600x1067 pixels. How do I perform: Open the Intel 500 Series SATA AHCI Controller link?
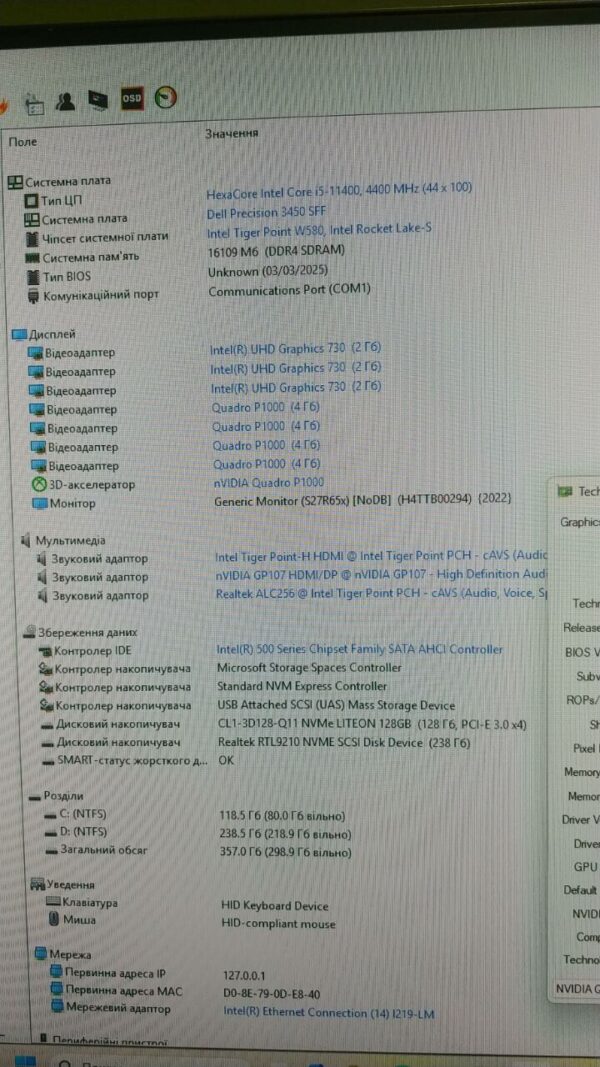tap(360, 650)
